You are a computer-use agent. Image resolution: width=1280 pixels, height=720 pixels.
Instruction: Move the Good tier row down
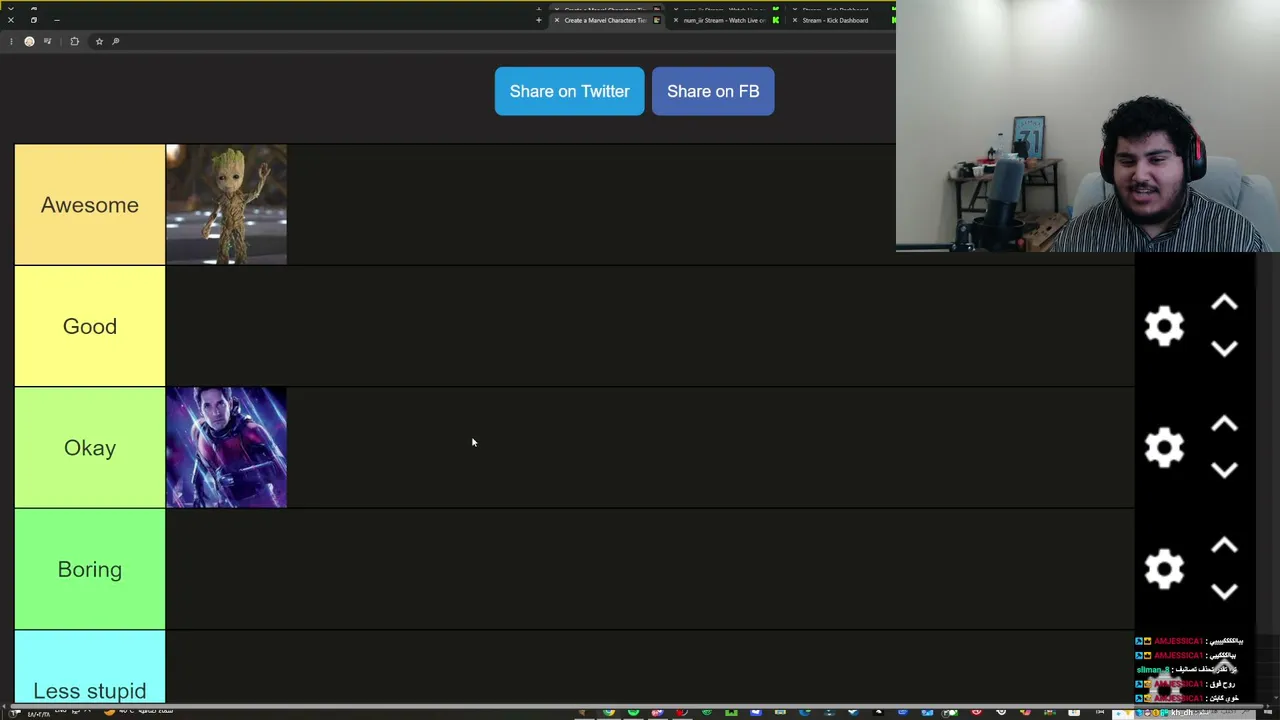pyautogui.click(x=1224, y=348)
